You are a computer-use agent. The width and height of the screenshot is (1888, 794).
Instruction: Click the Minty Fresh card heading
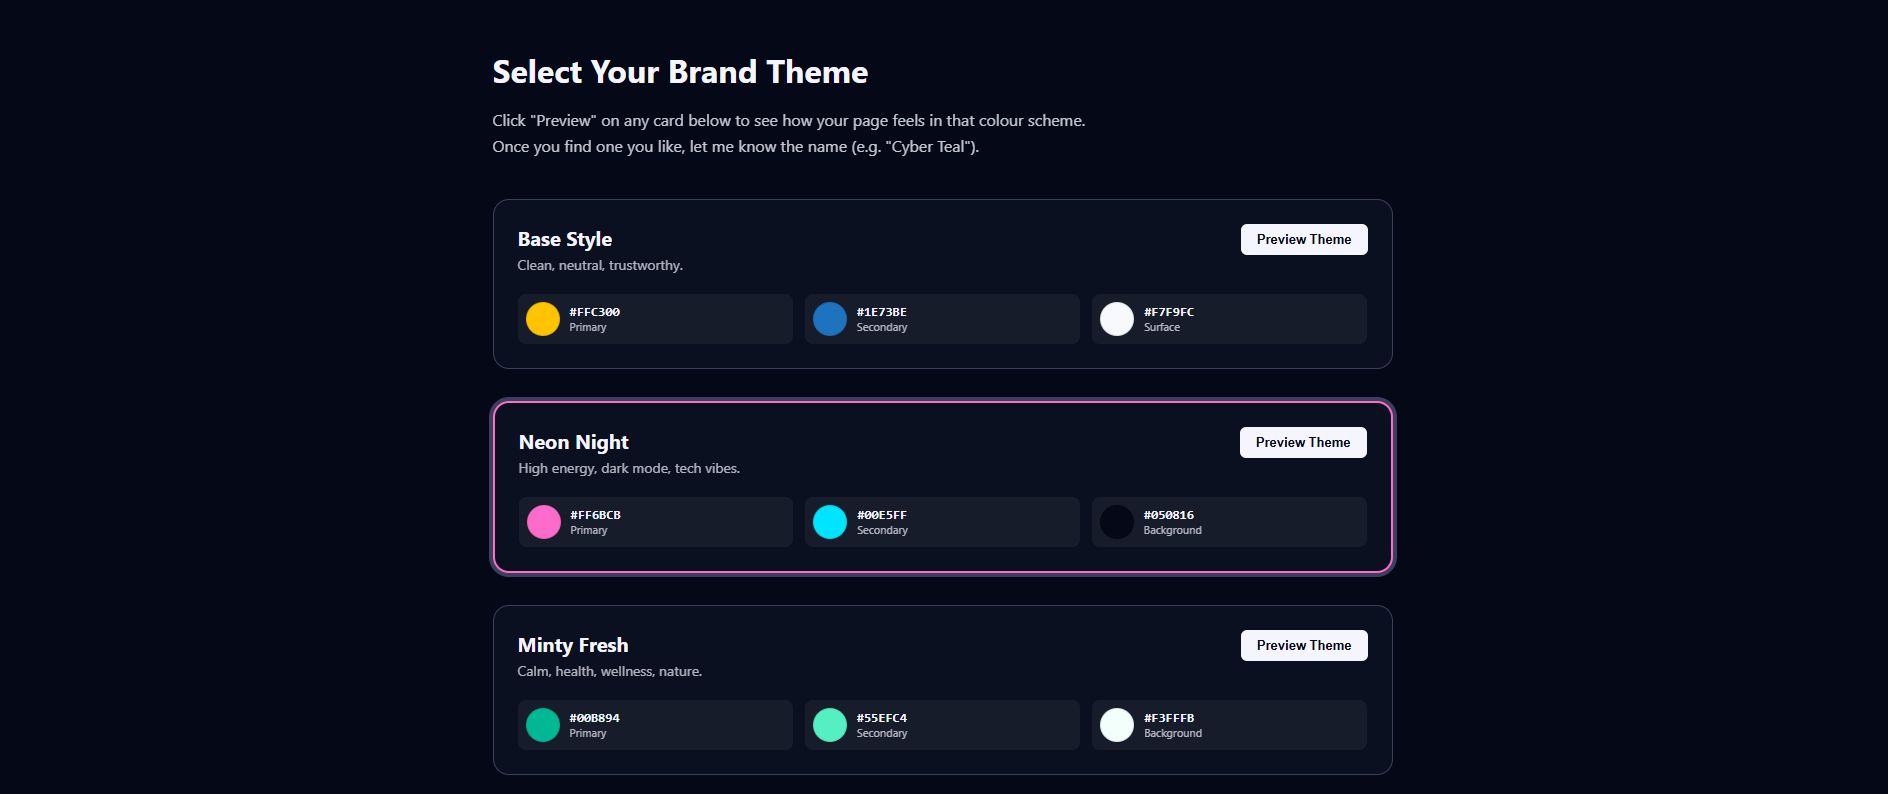572,645
